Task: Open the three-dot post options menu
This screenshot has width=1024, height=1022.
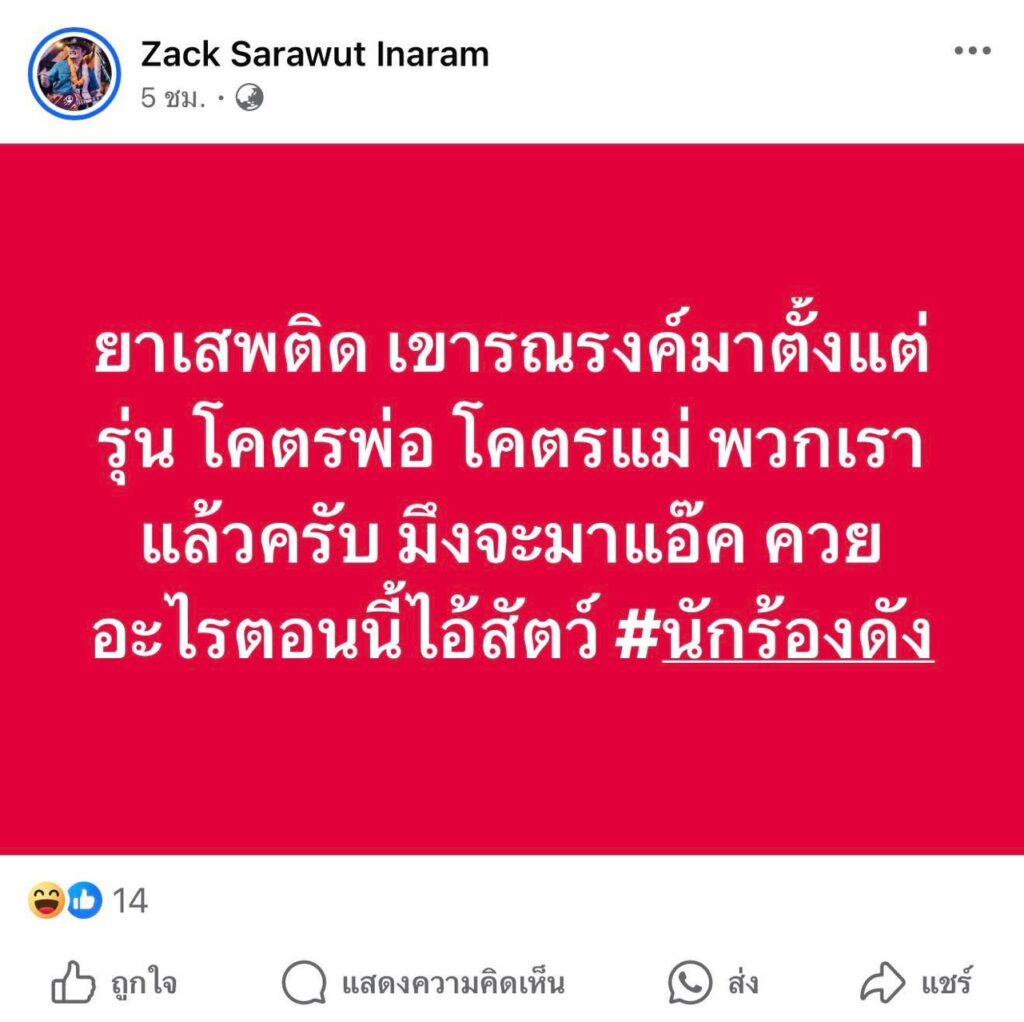Action: pyautogui.click(x=972, y=51)
